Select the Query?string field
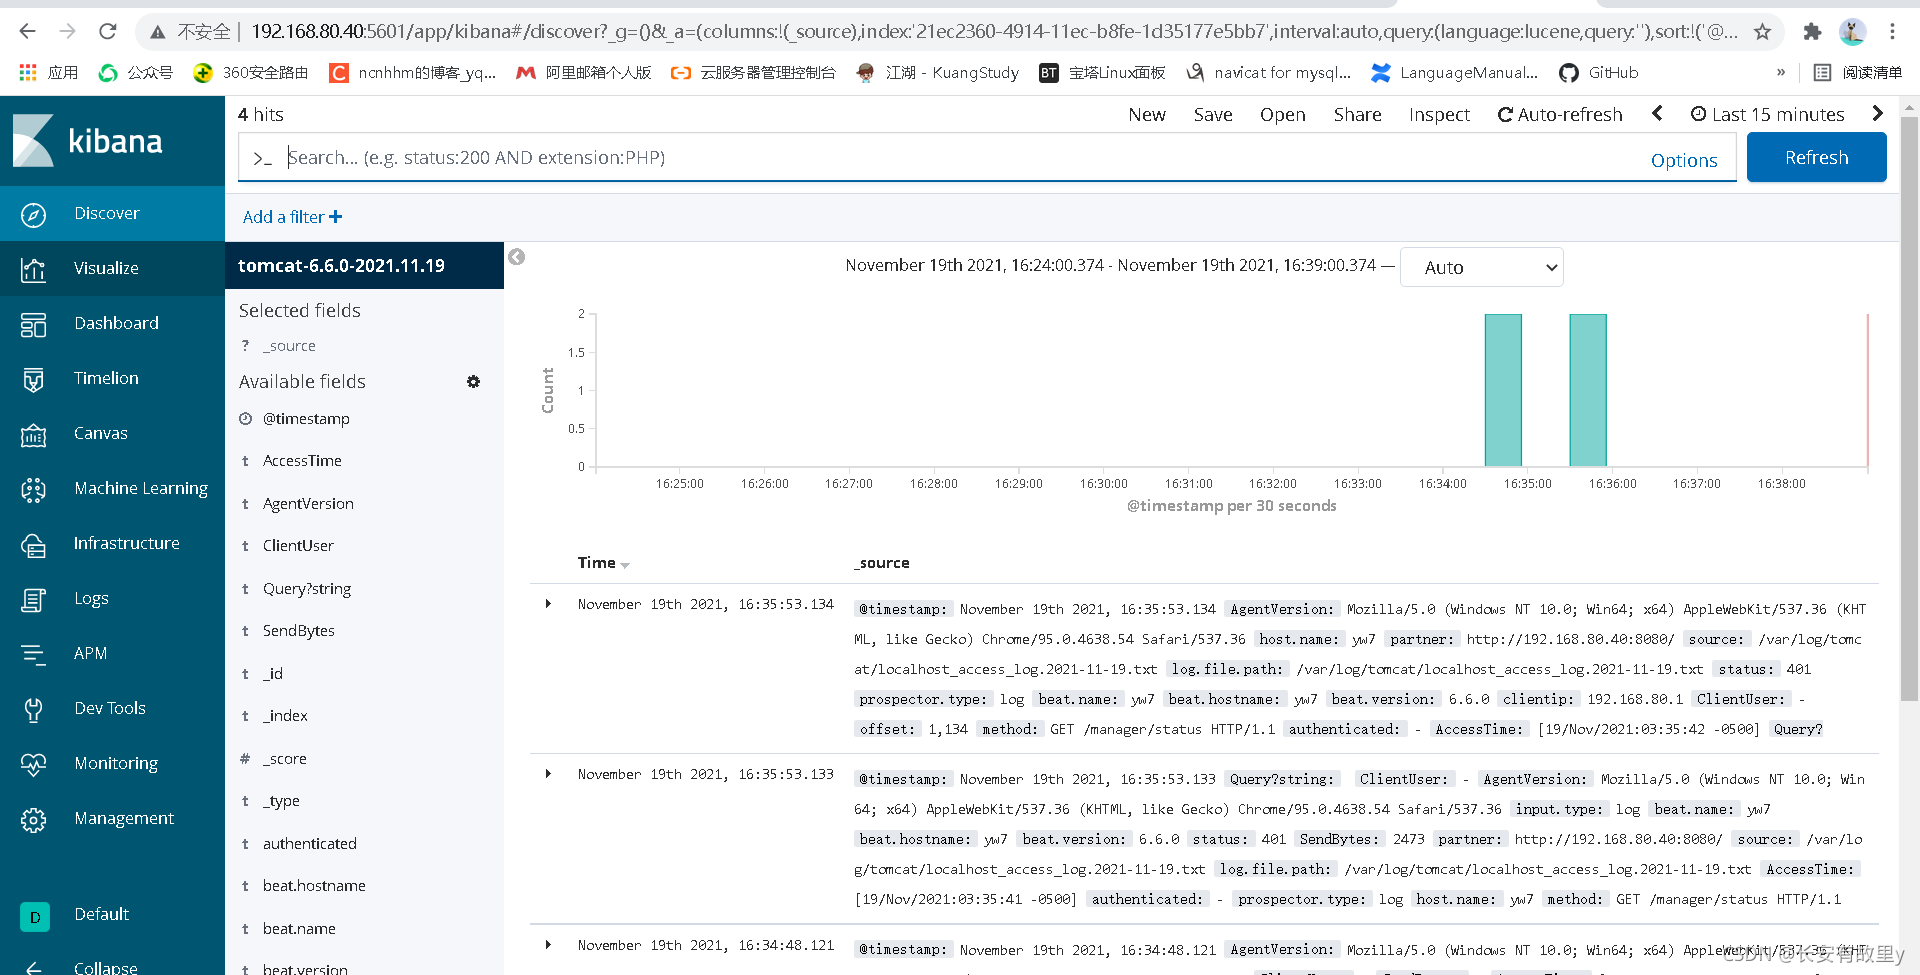 click(x=307, y=588)
